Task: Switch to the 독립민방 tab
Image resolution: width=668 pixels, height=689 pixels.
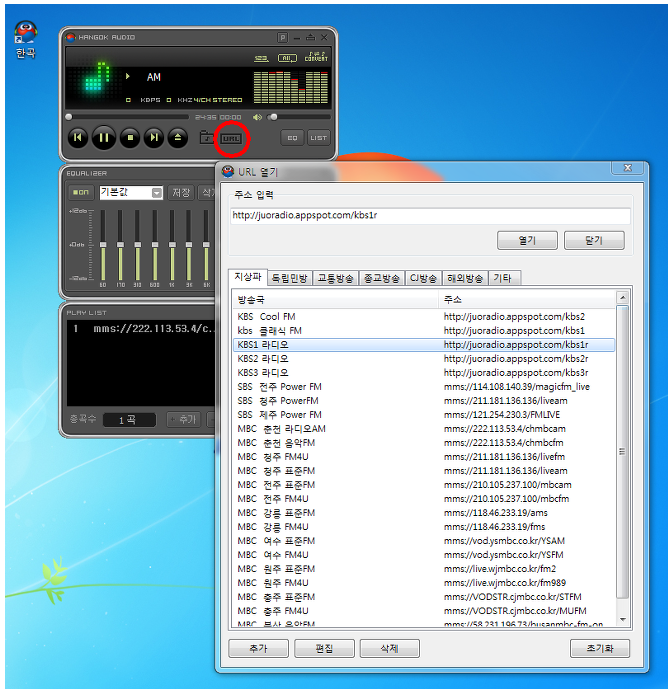Action: 290,278
